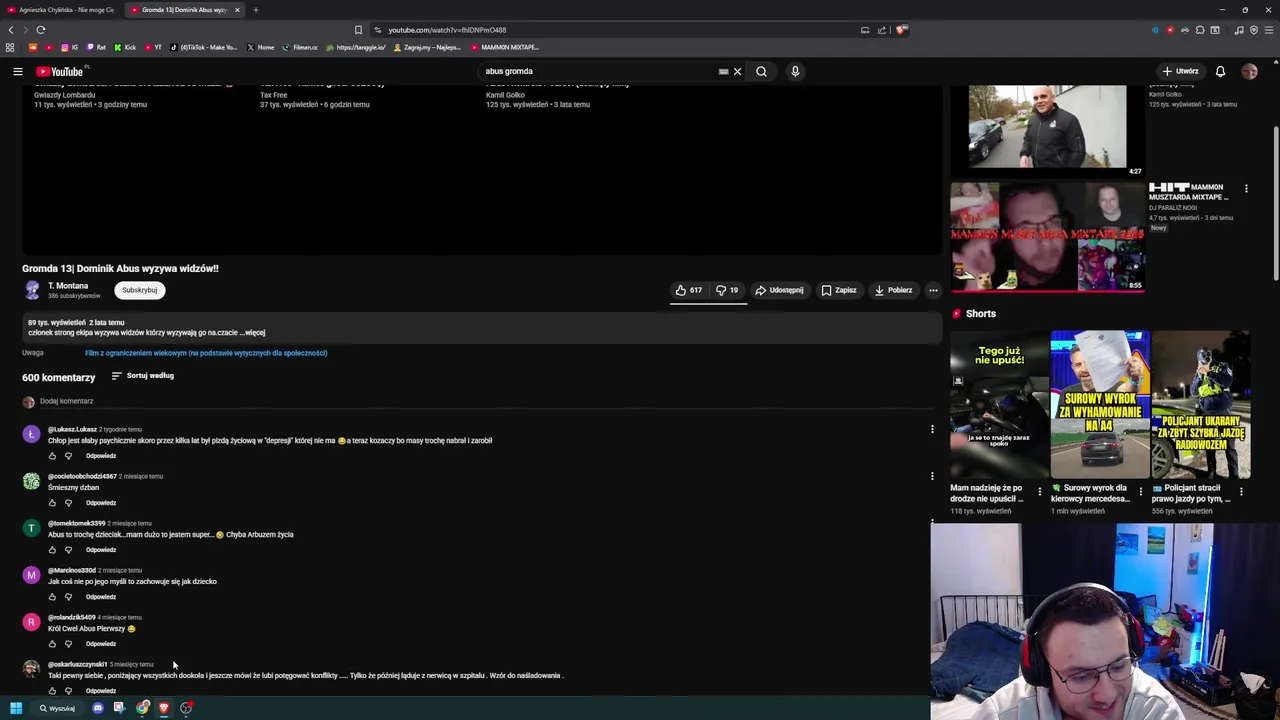
Task: Click the browser address bar URL
Action: click(x=447, y=30)
